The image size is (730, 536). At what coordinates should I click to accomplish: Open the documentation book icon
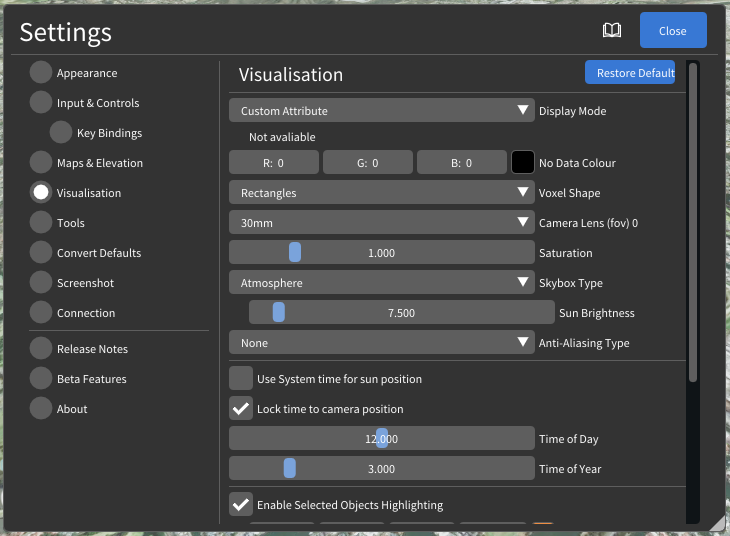[612, 31]
